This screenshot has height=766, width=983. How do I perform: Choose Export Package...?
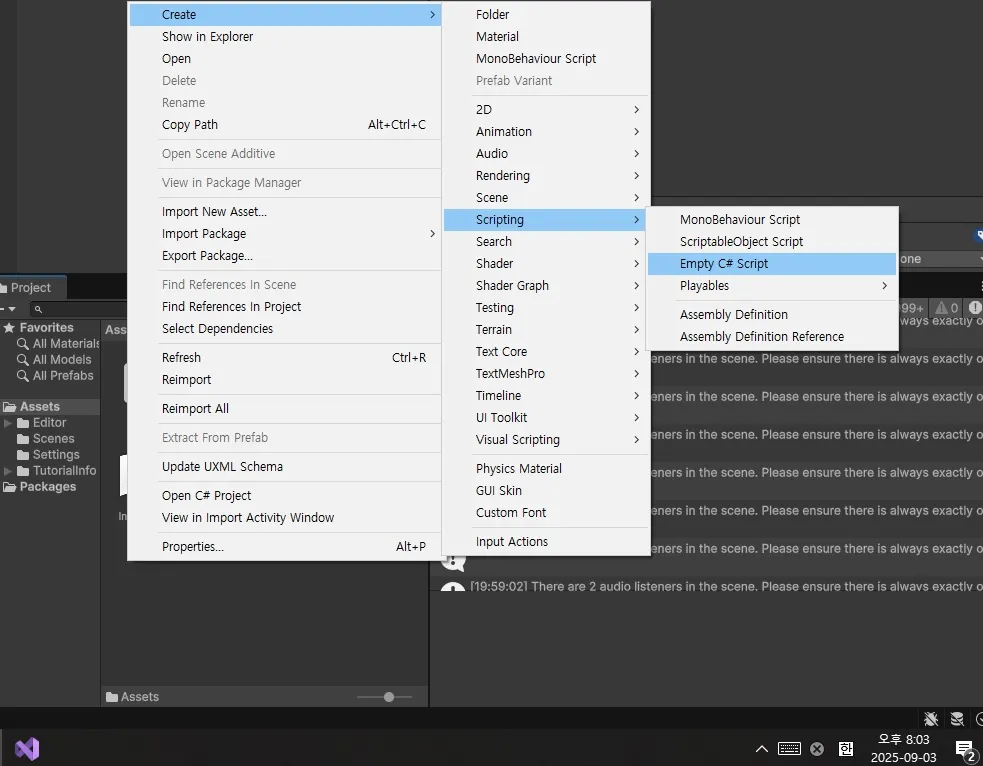click(x=285, y=256)
